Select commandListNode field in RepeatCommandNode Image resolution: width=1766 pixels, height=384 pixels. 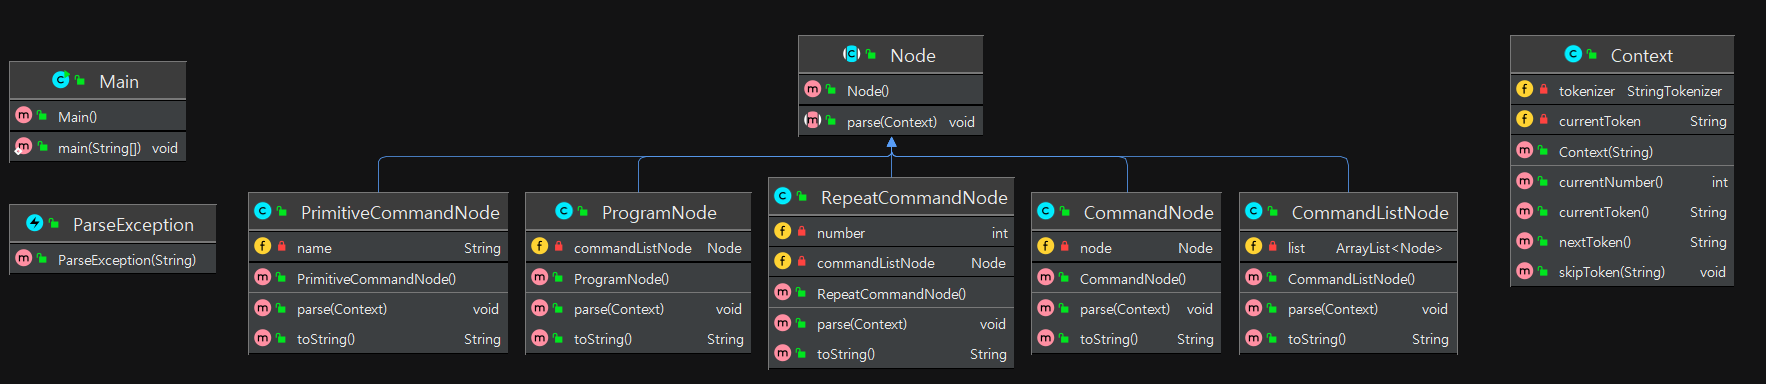pyautogui.click(x=891, y=263)
